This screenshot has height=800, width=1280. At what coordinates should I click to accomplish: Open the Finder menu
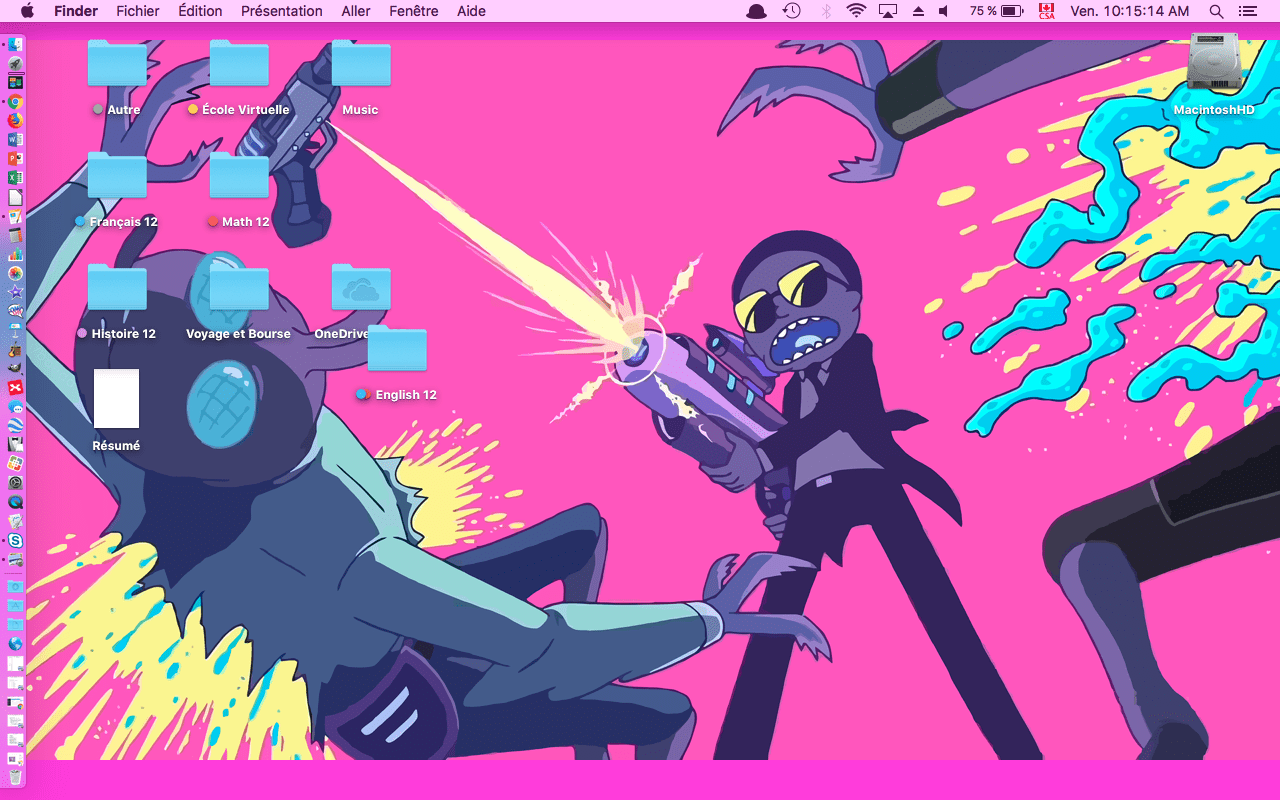[x=76, y=11]
